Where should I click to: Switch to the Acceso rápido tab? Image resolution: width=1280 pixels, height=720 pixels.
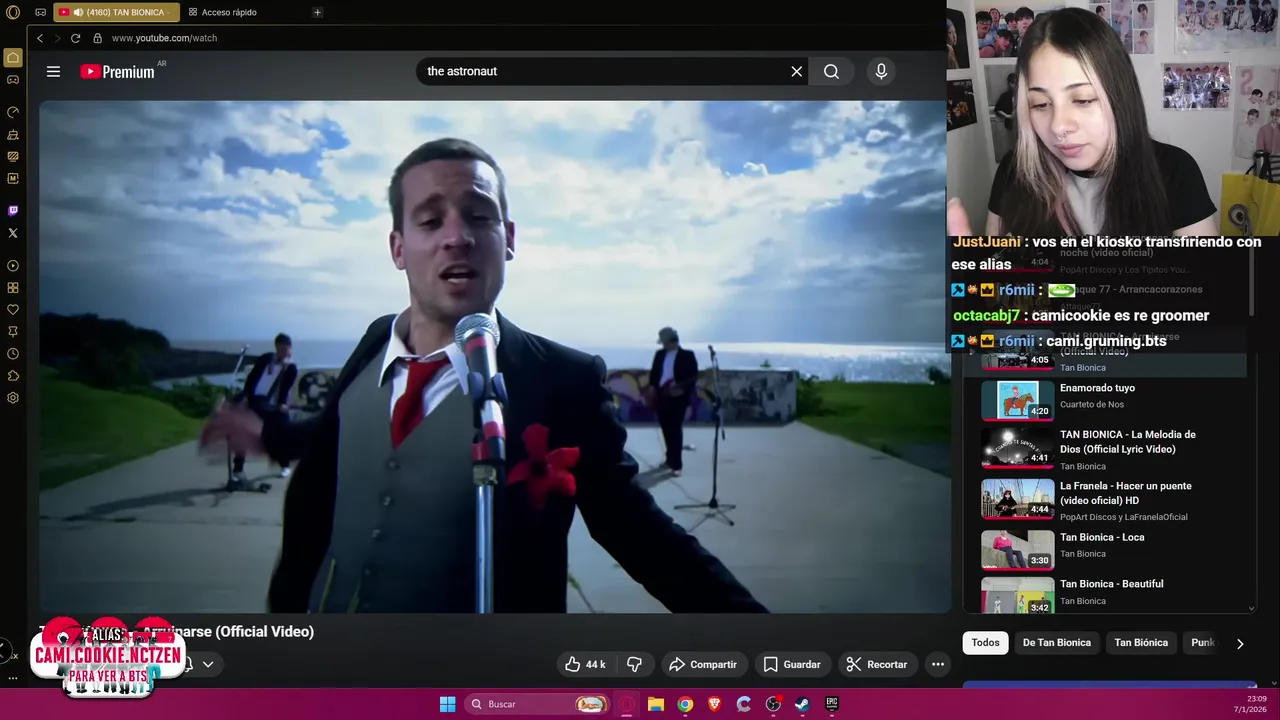click(229, 12)
